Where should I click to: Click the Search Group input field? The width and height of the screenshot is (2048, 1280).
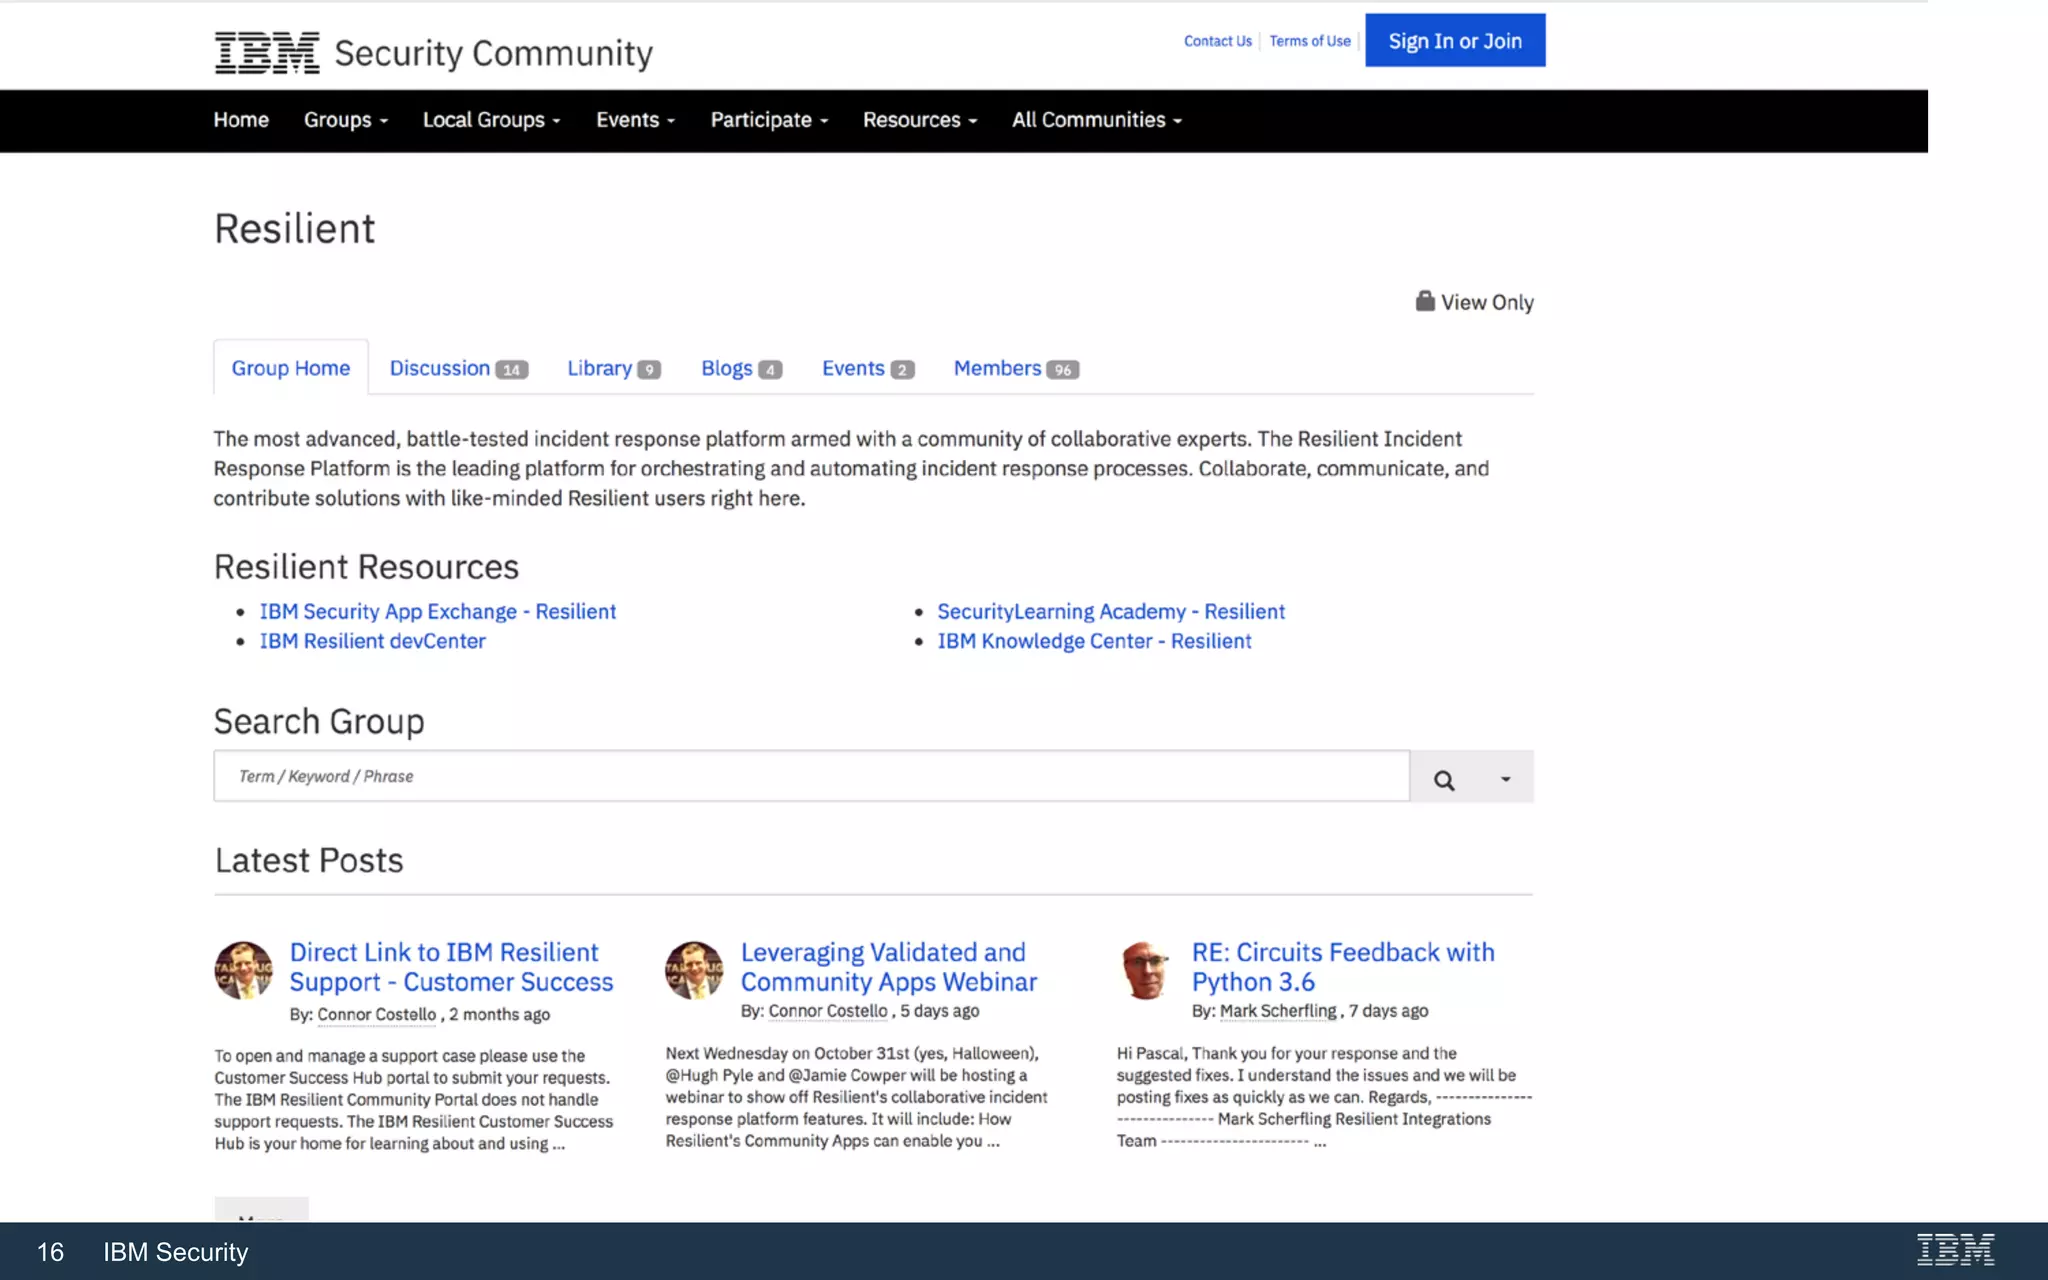click(812, 776)
